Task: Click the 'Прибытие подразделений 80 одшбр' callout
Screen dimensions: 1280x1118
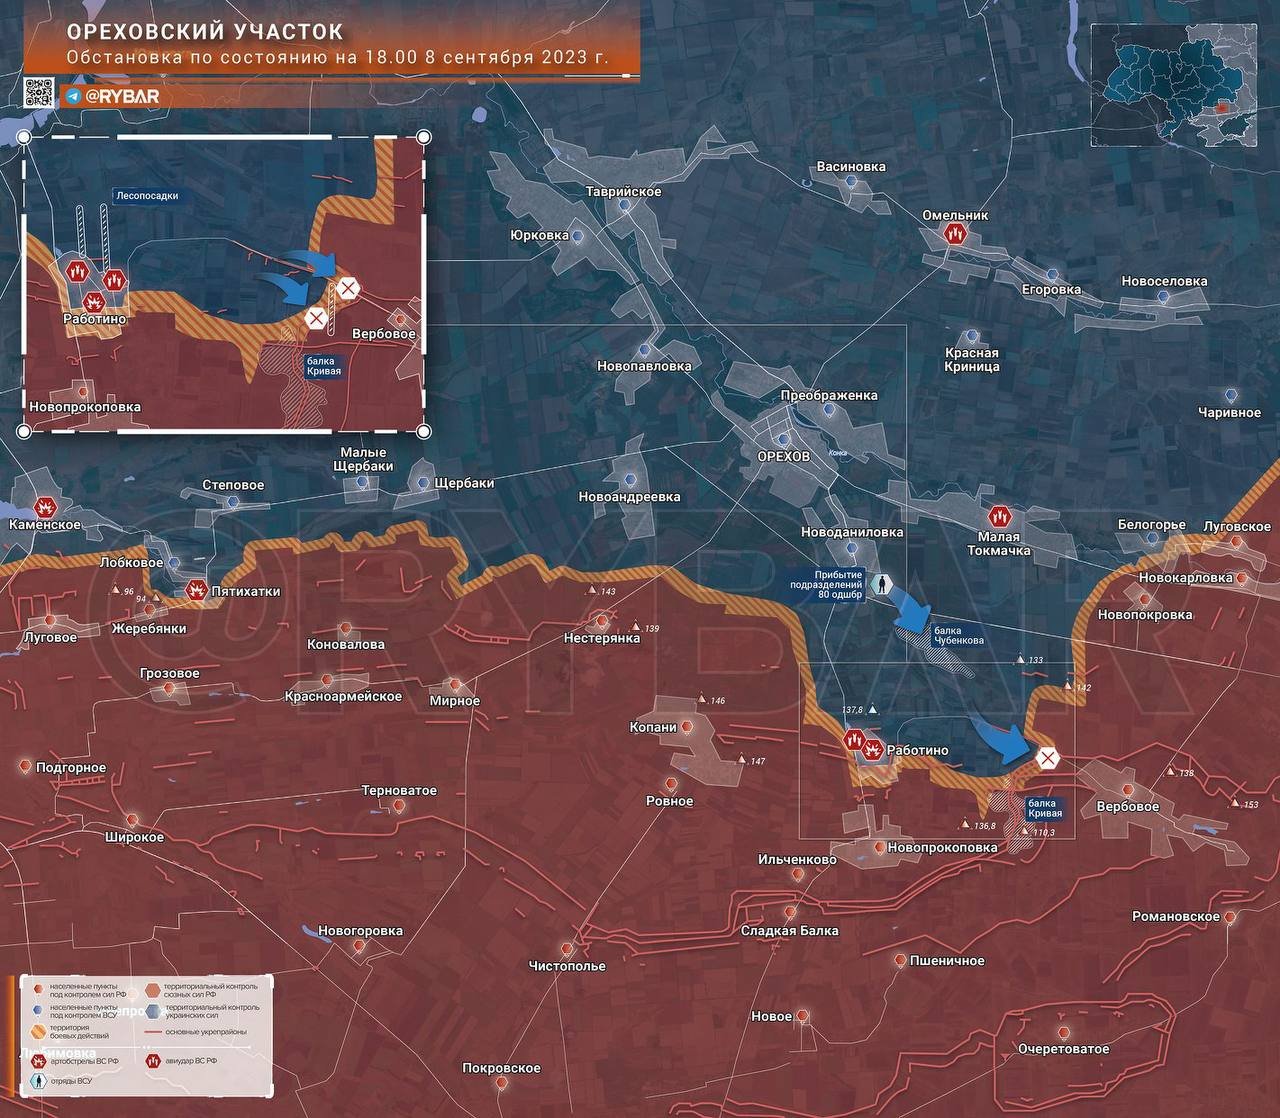Action: [826, 585]
